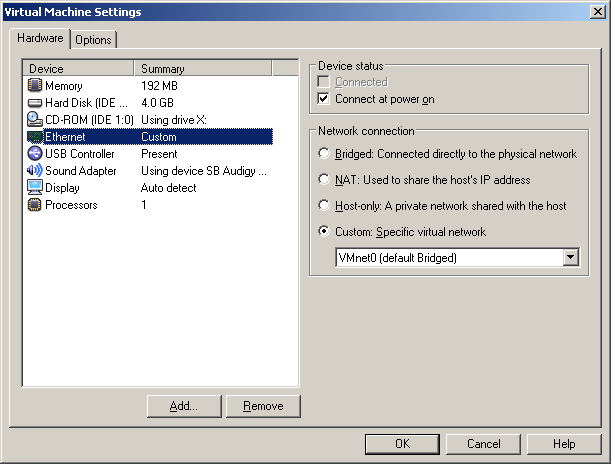611x464 pixels.
Task: Switch to the Options tab
Action: point(93,39)
